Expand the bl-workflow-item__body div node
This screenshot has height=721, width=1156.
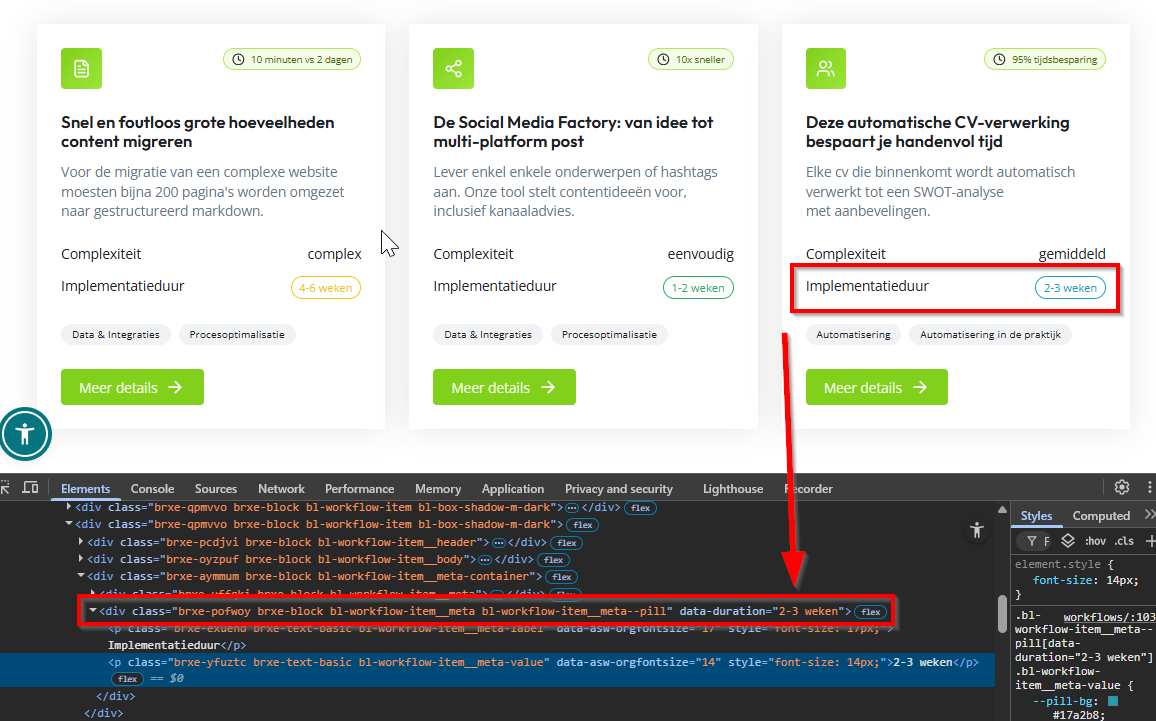[81, 559]
